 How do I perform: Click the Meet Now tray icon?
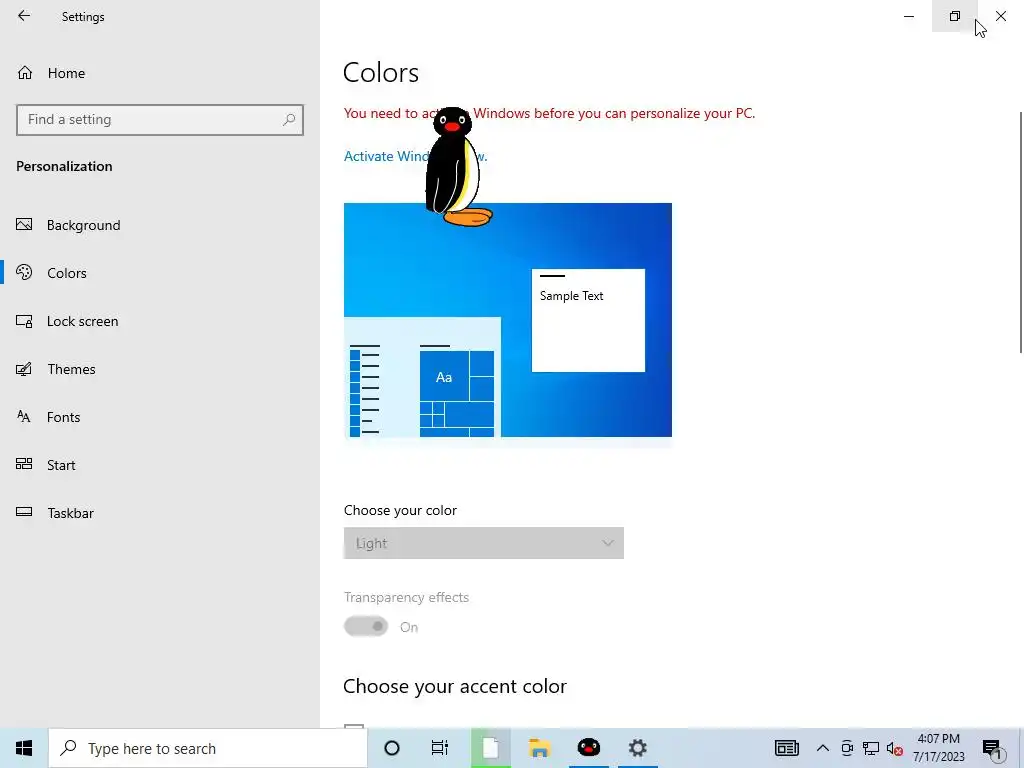click(x=847, y=748)
